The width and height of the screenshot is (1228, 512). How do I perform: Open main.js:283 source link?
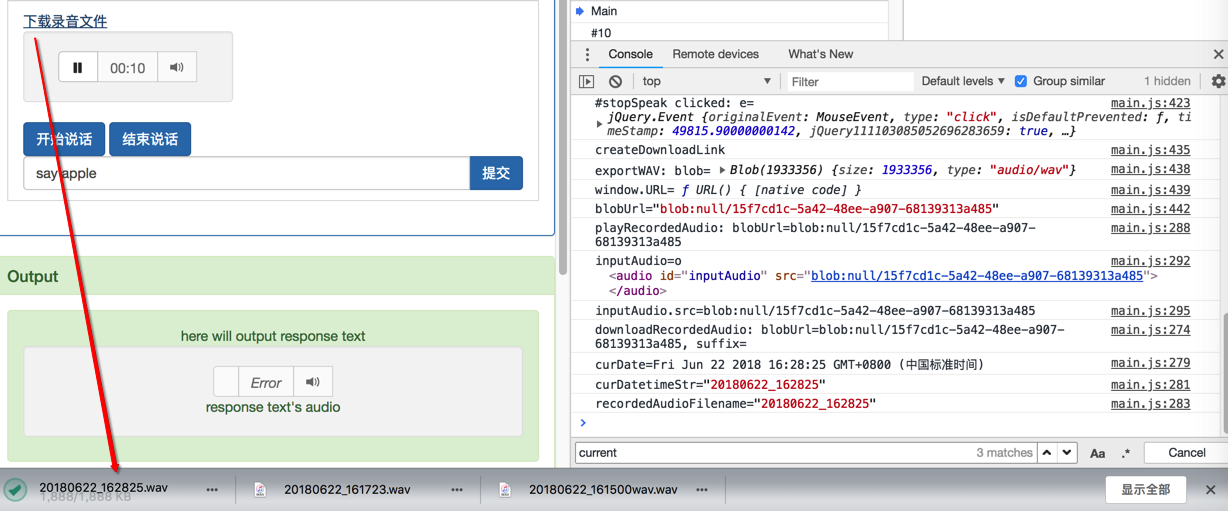[x=1150, y=404]
